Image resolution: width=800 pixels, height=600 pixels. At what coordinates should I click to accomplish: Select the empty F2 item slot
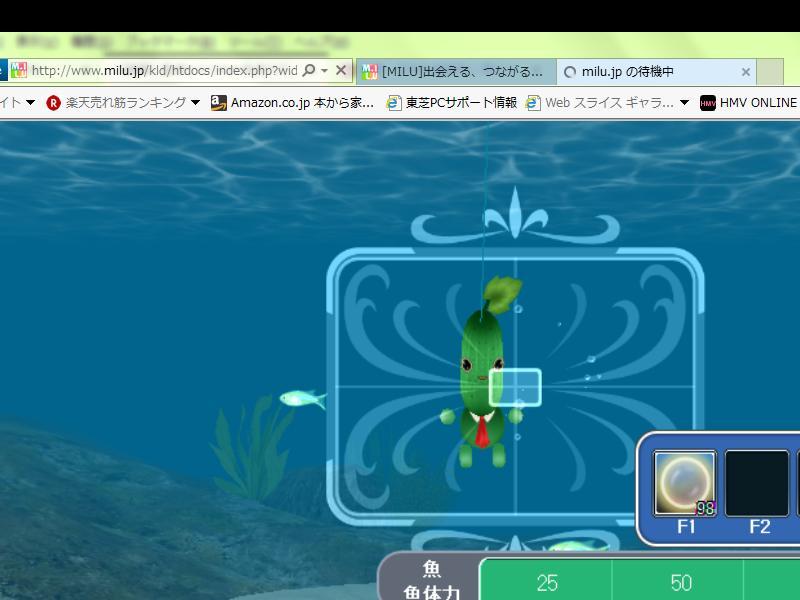click(x=757, y=483)
